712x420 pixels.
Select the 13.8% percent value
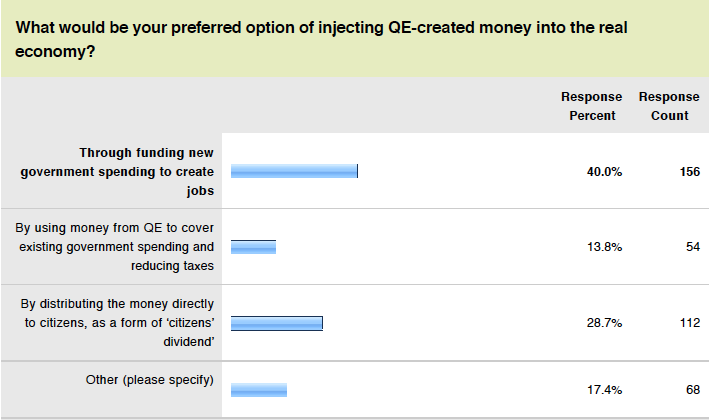604,247
